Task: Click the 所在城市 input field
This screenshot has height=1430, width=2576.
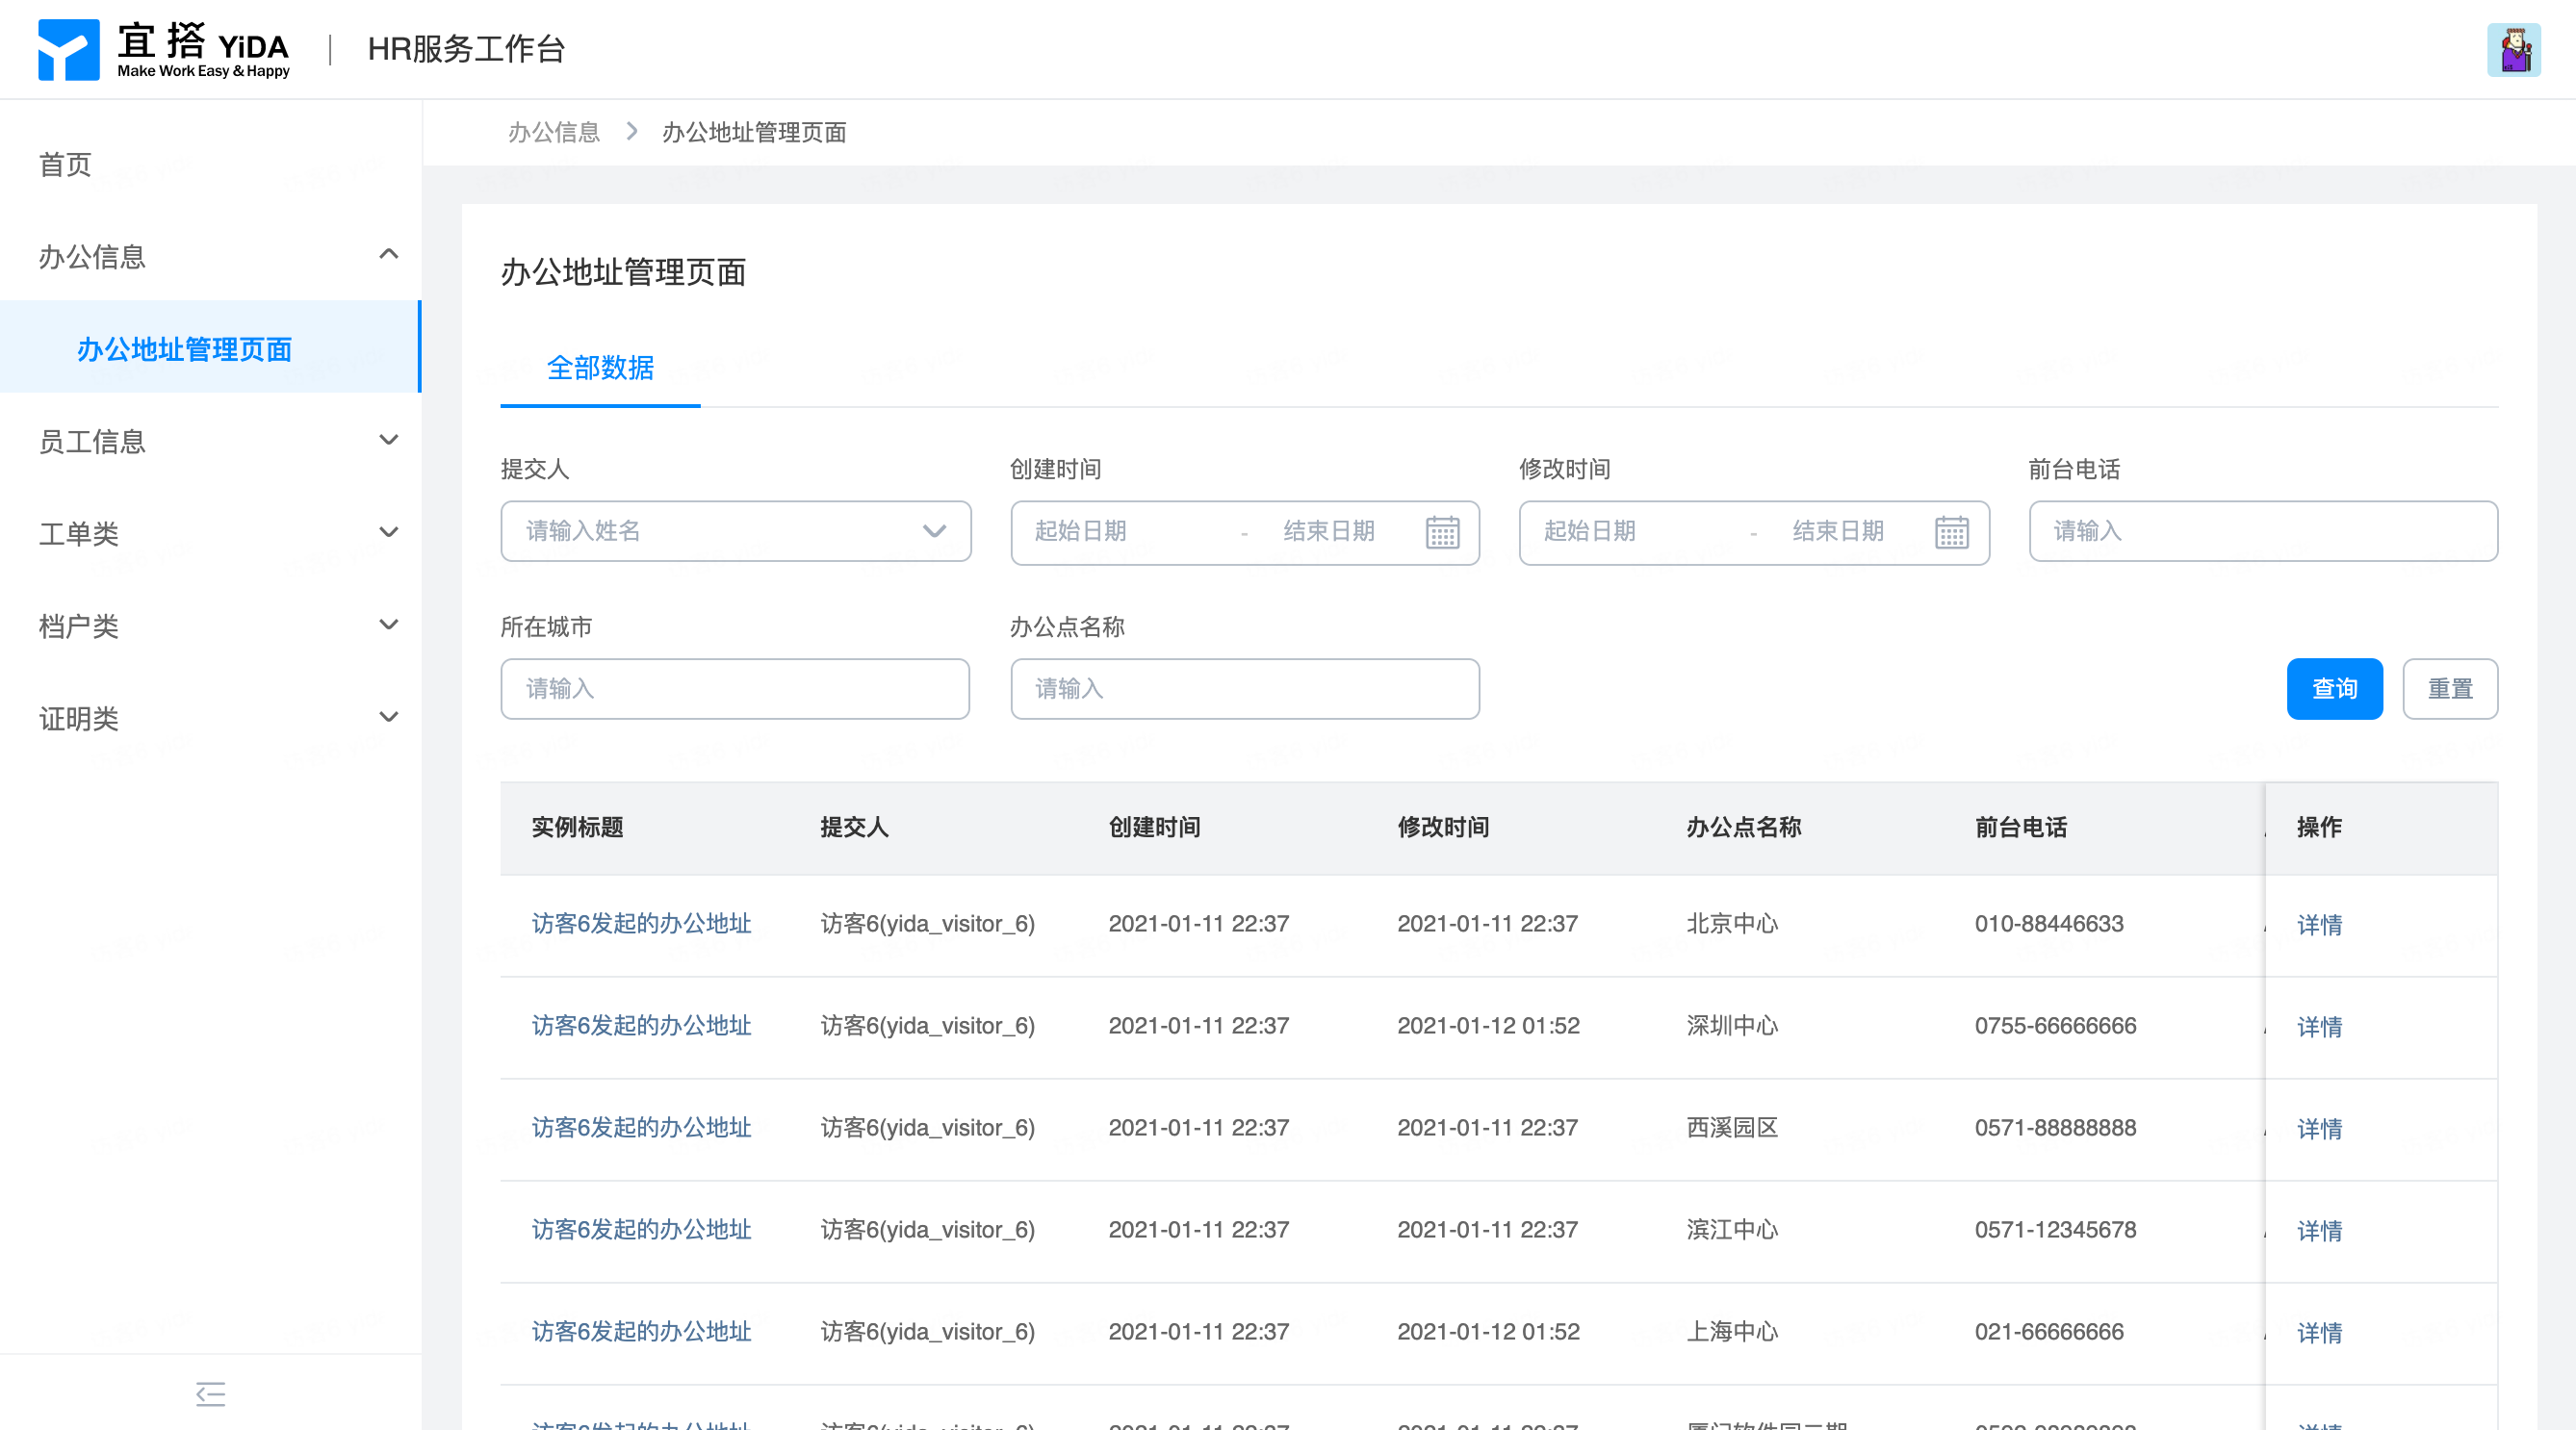Action: tap(735, 689)
